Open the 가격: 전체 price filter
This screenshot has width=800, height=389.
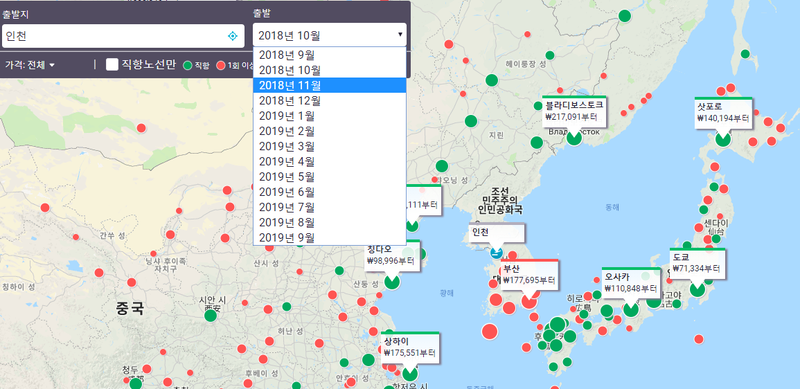[30, 65]
